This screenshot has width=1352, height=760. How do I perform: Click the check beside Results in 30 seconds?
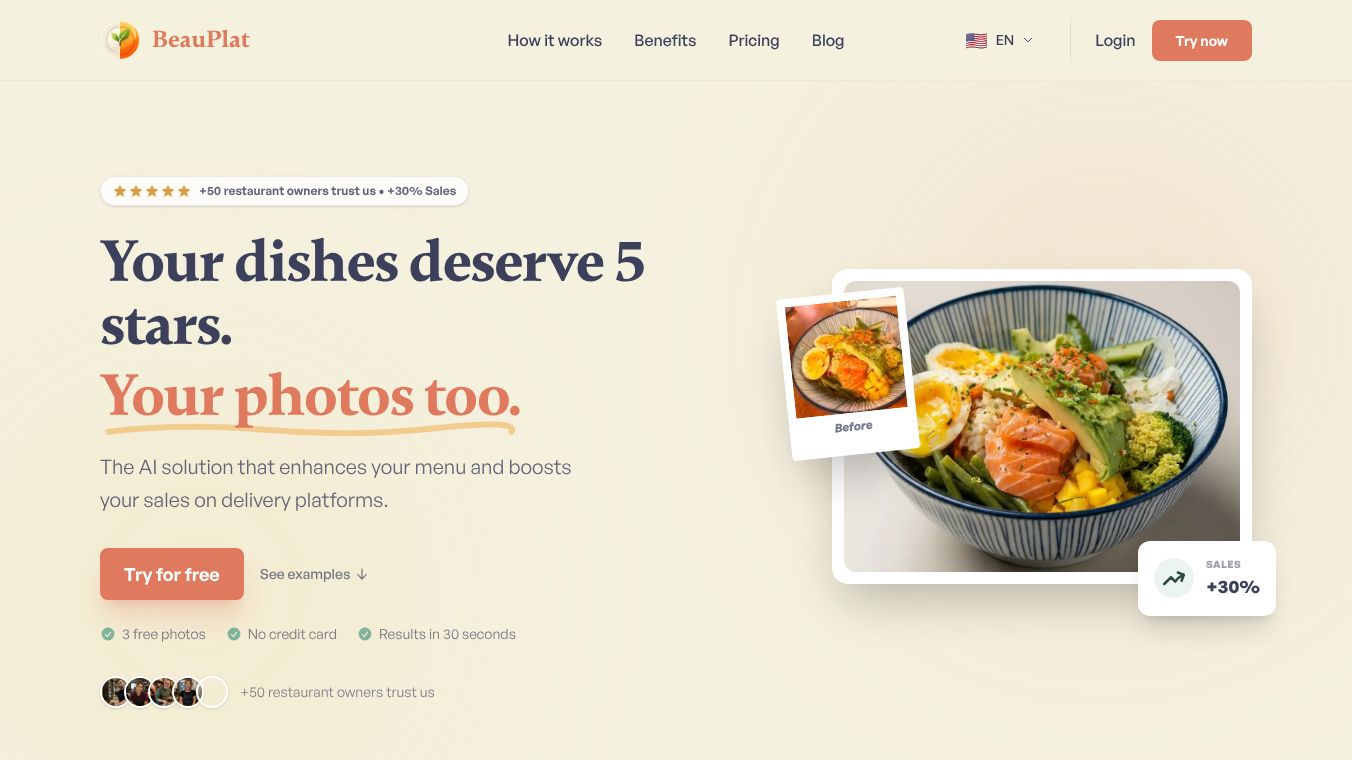tap(365, 634)
